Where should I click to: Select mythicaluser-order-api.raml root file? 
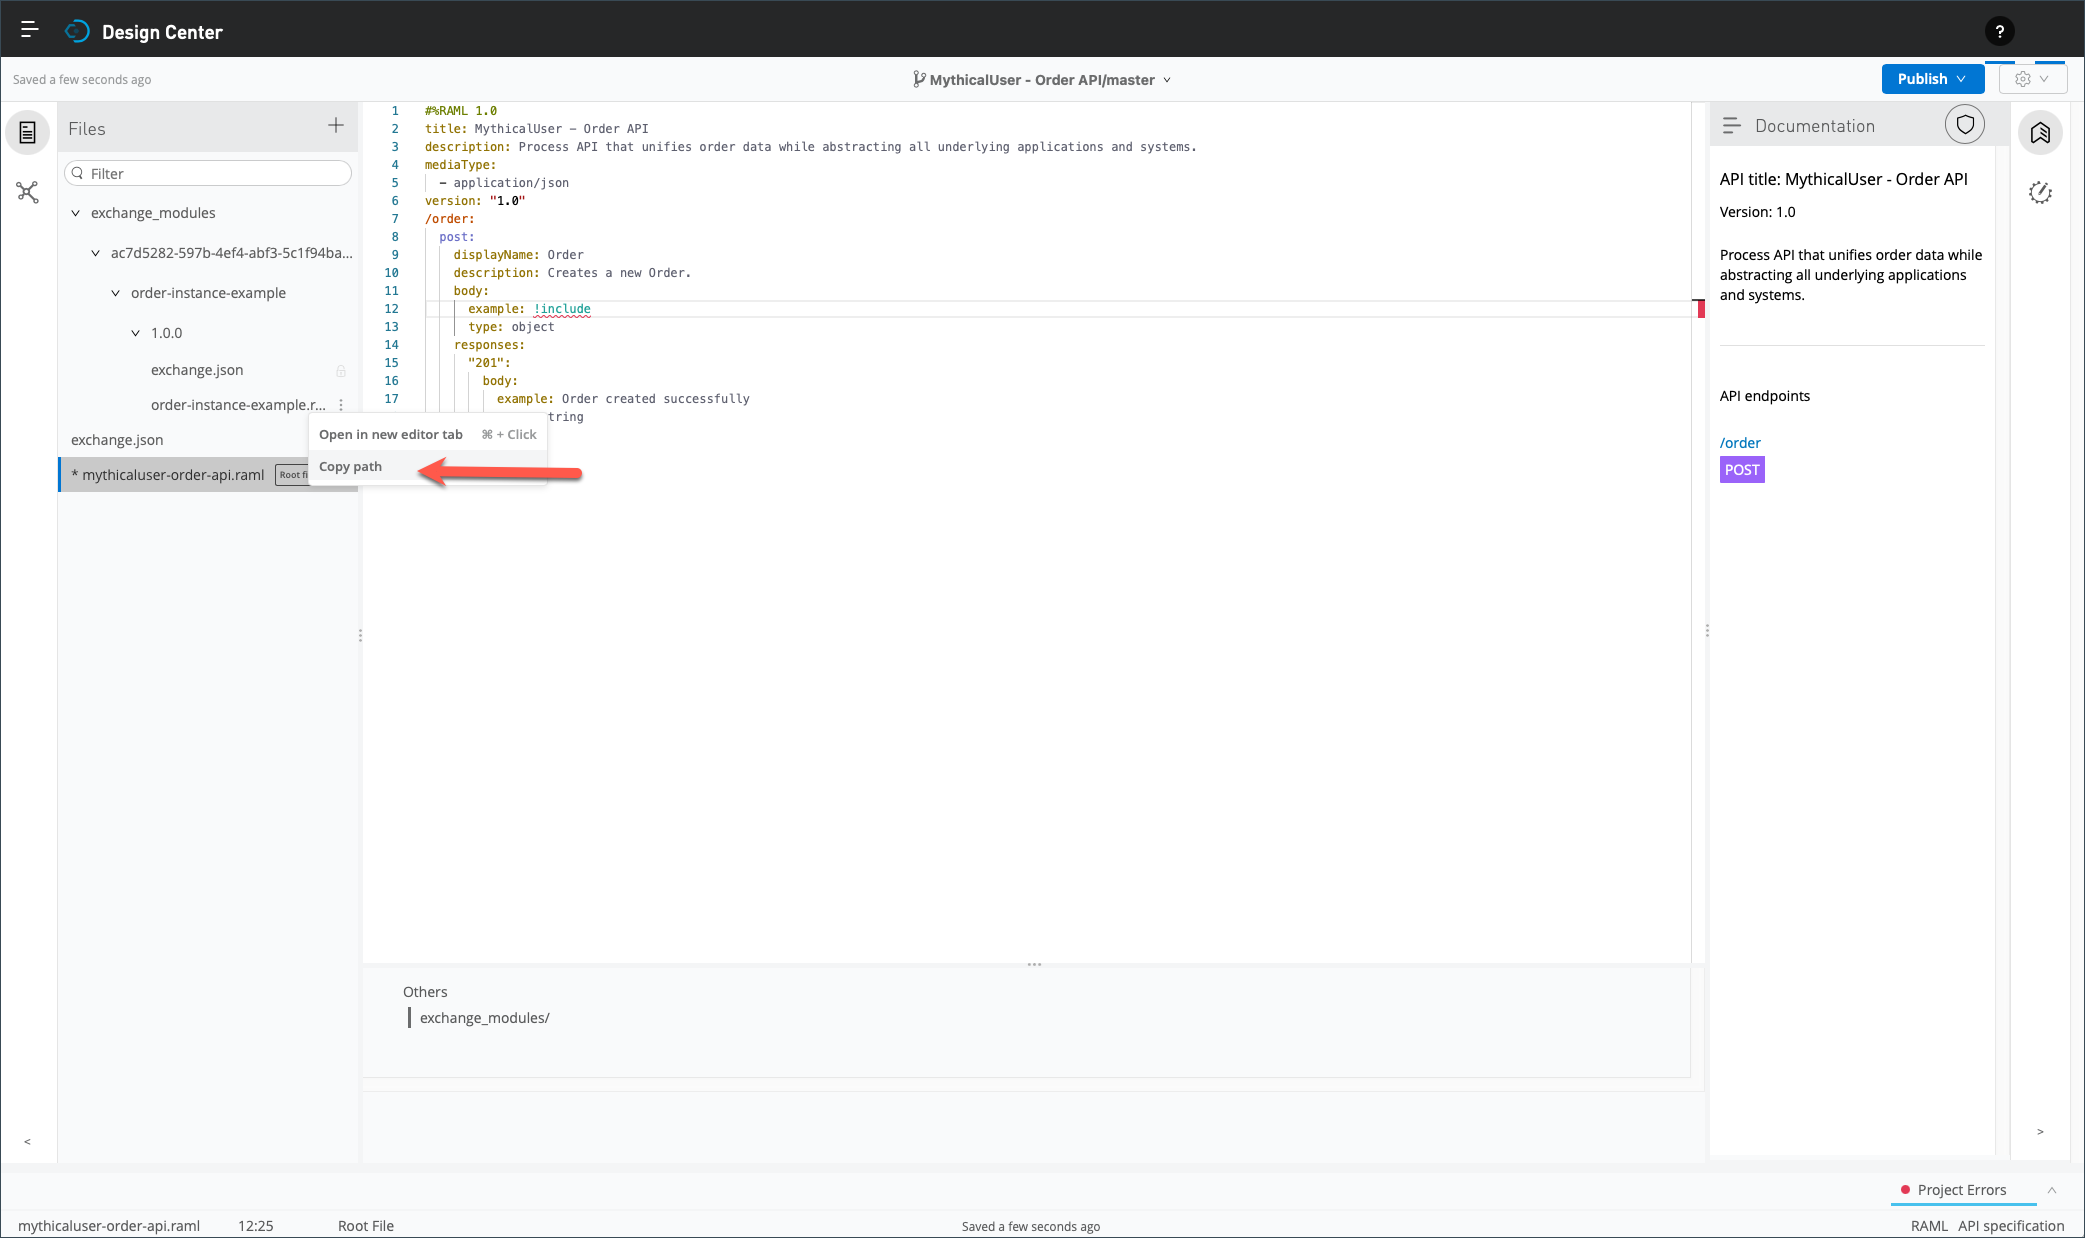click(x=172, y=475)
